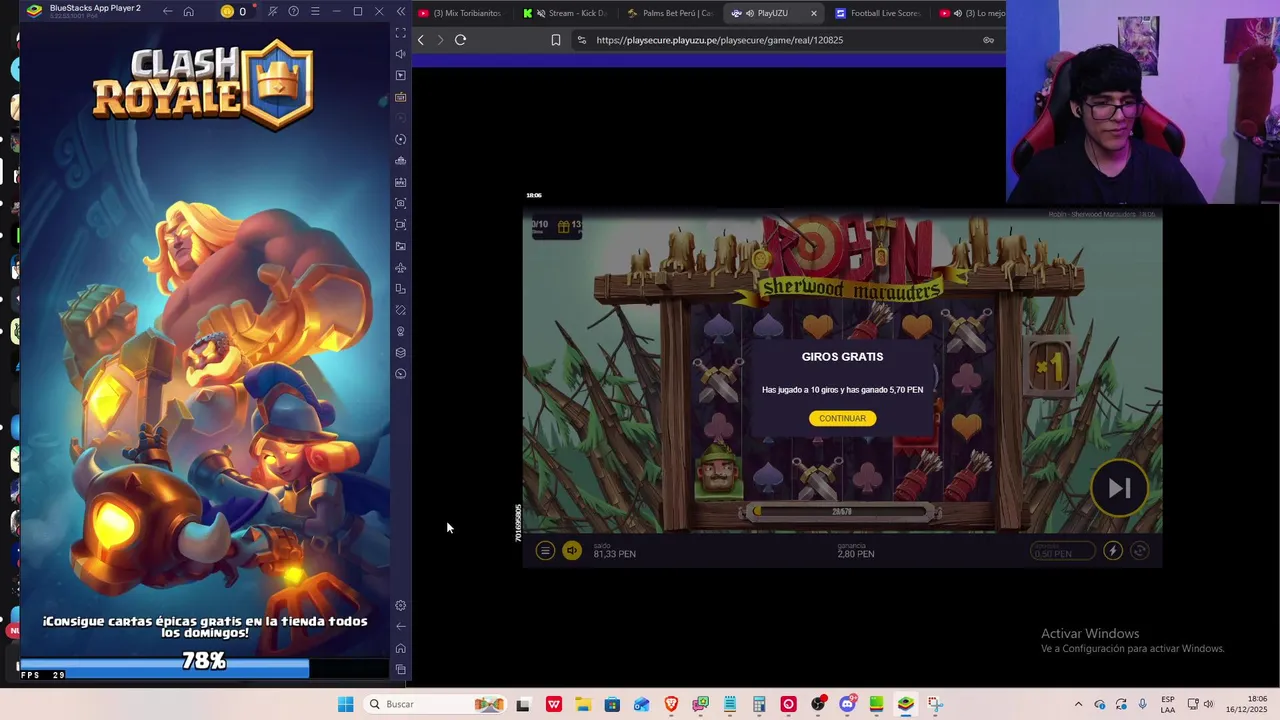Image resolution: width=1280 pixels, height=720 pixels.
Task: Open the 0,50 PEN bet selector
Action: click(x=1062, y=551)
